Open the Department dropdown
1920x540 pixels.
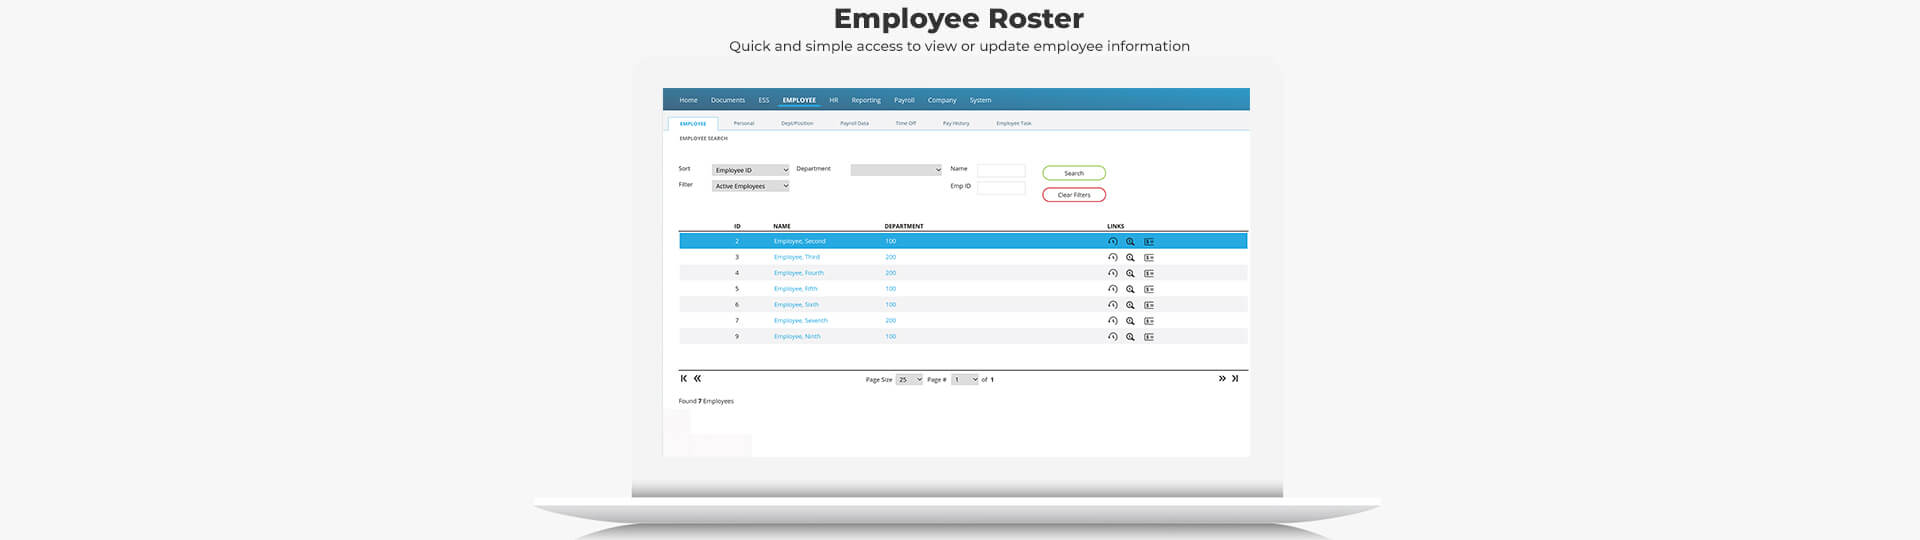(x=896, y=170)
